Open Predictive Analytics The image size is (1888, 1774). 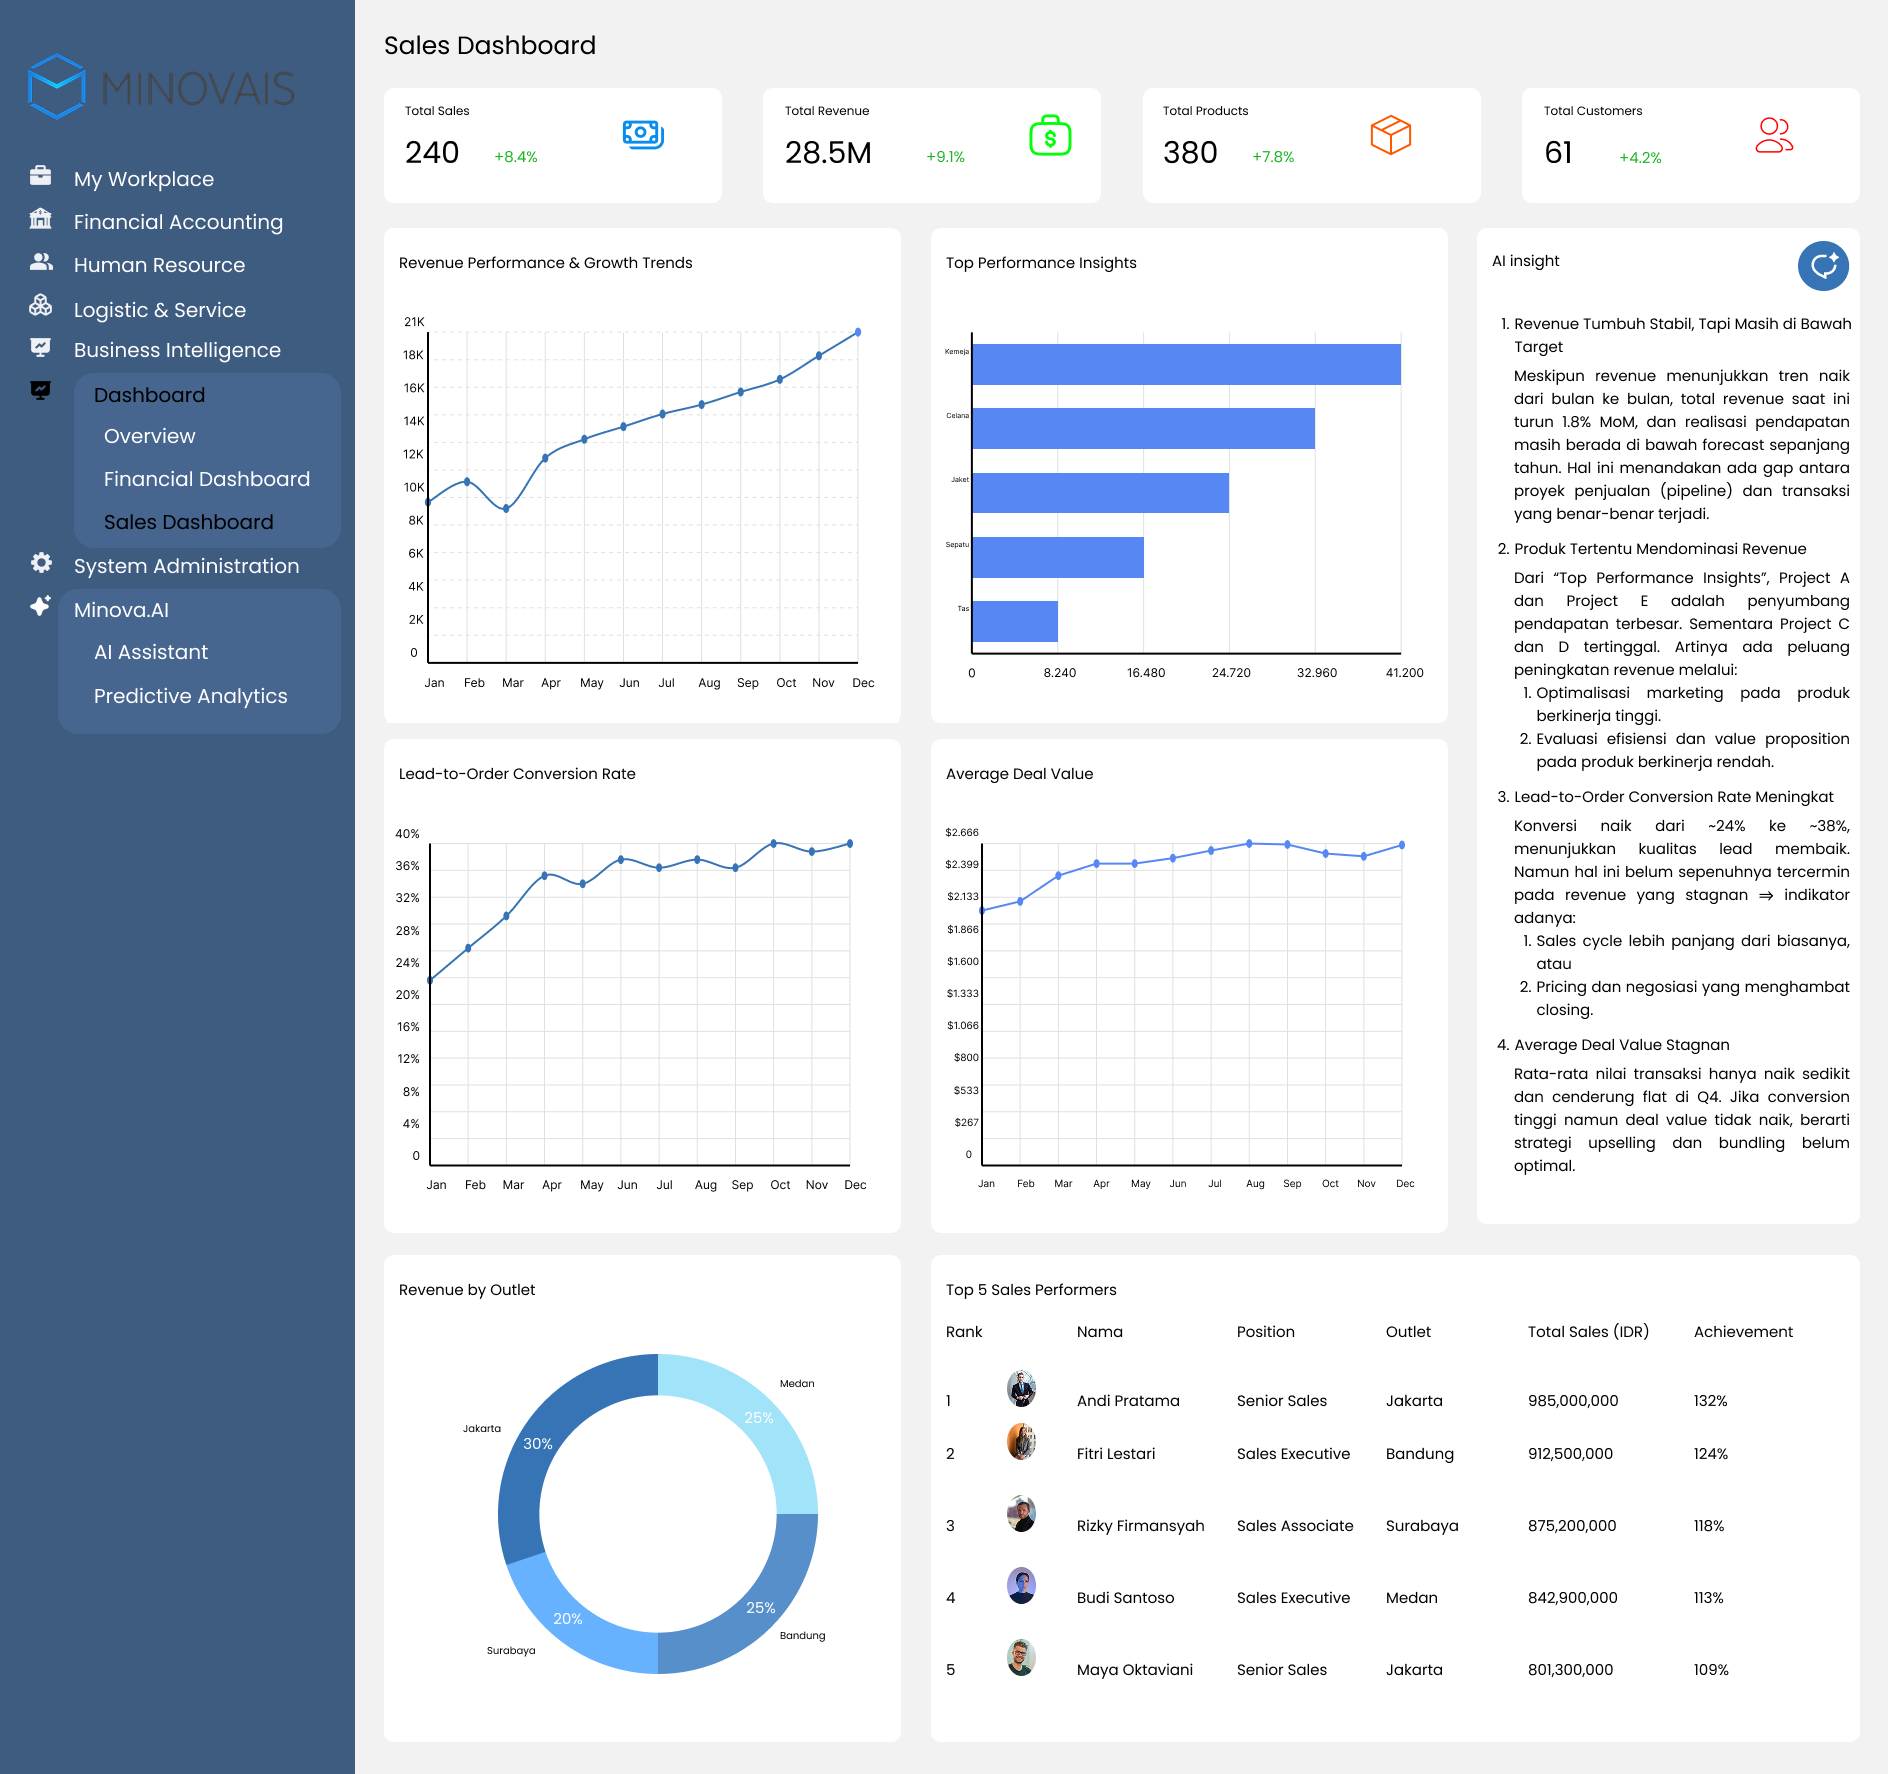pyautogui.click(x=190, y=696)
